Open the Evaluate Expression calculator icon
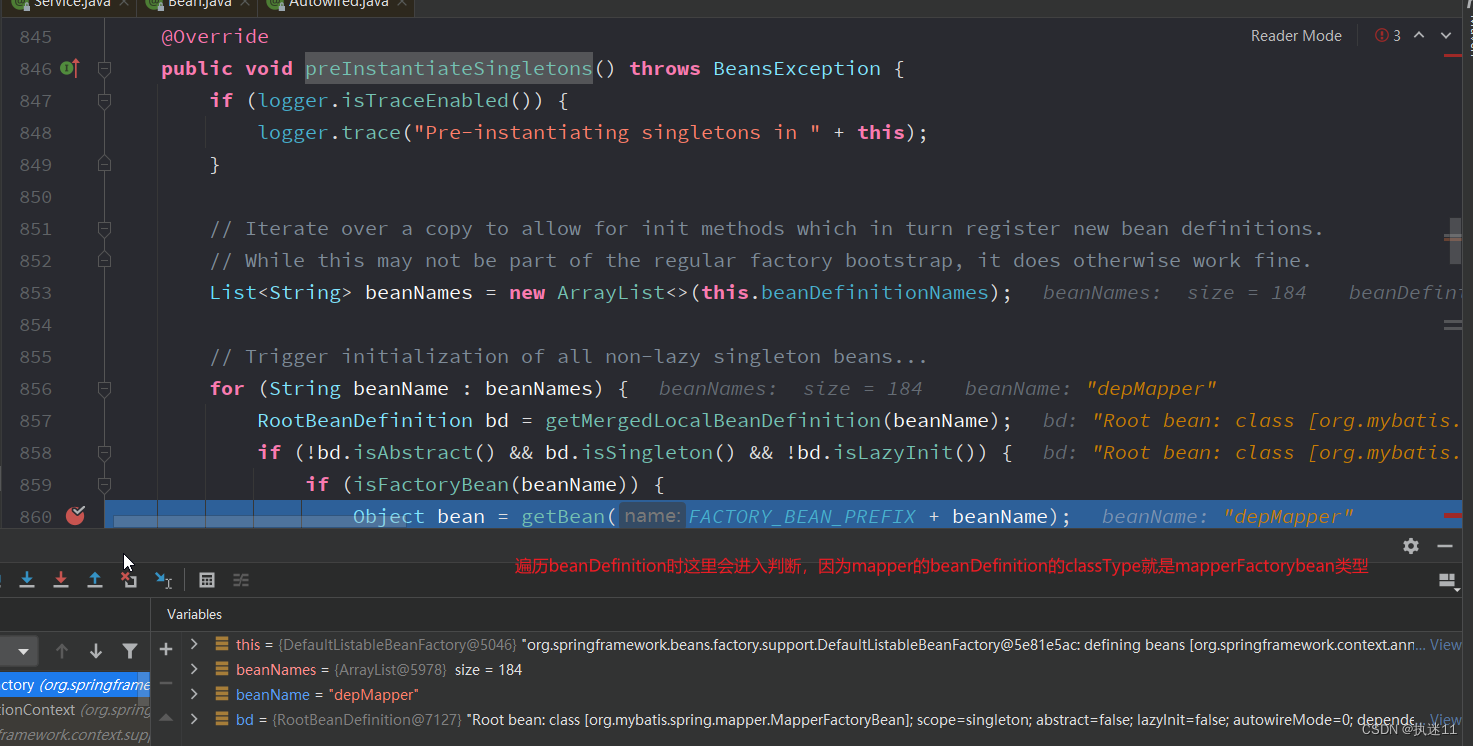Viewport: 1473px width, 746px height. coord(207,580)
